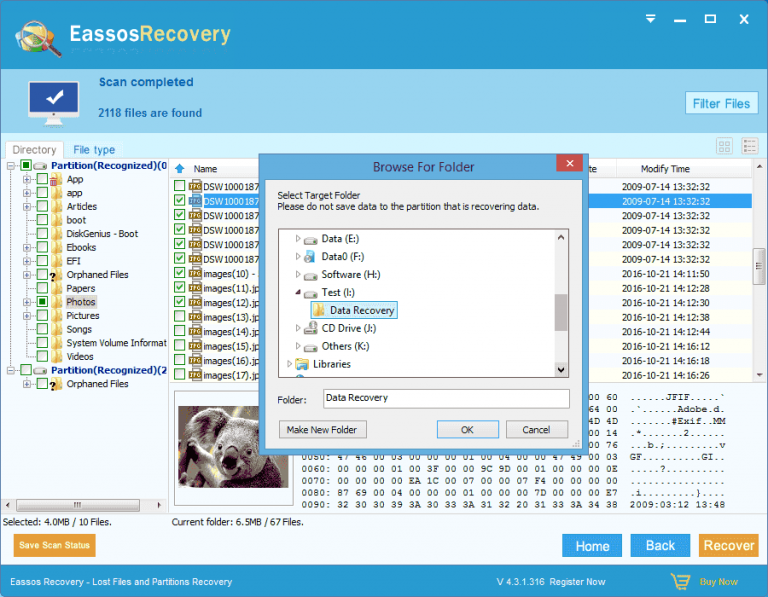Toggle first Partition(Recognized) checkbox

26,165
